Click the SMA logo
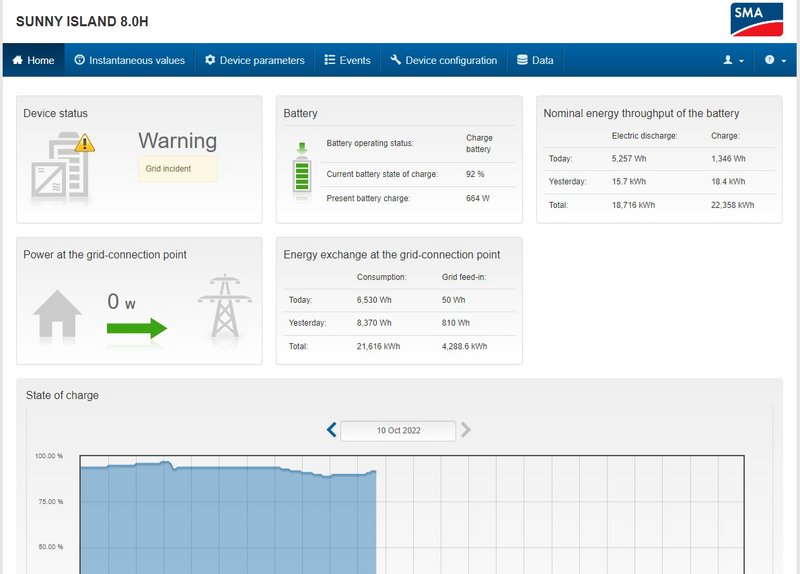 pos(756,19)
